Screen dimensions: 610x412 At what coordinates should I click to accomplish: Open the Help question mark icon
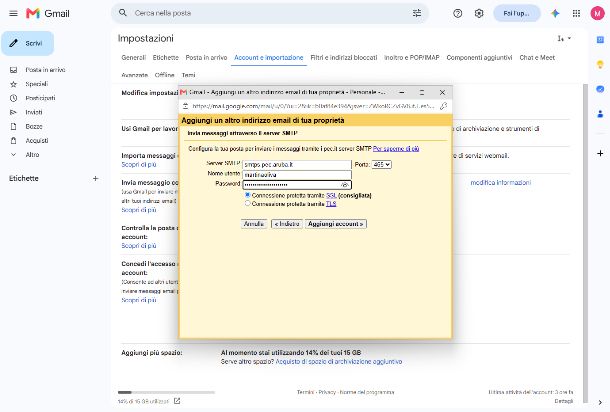point(458,13)
